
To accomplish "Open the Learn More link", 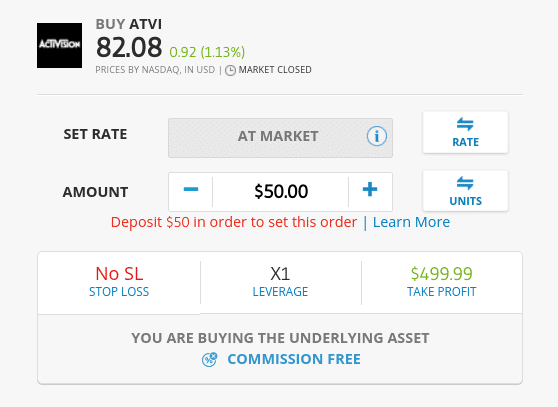I will pos(411,222).
